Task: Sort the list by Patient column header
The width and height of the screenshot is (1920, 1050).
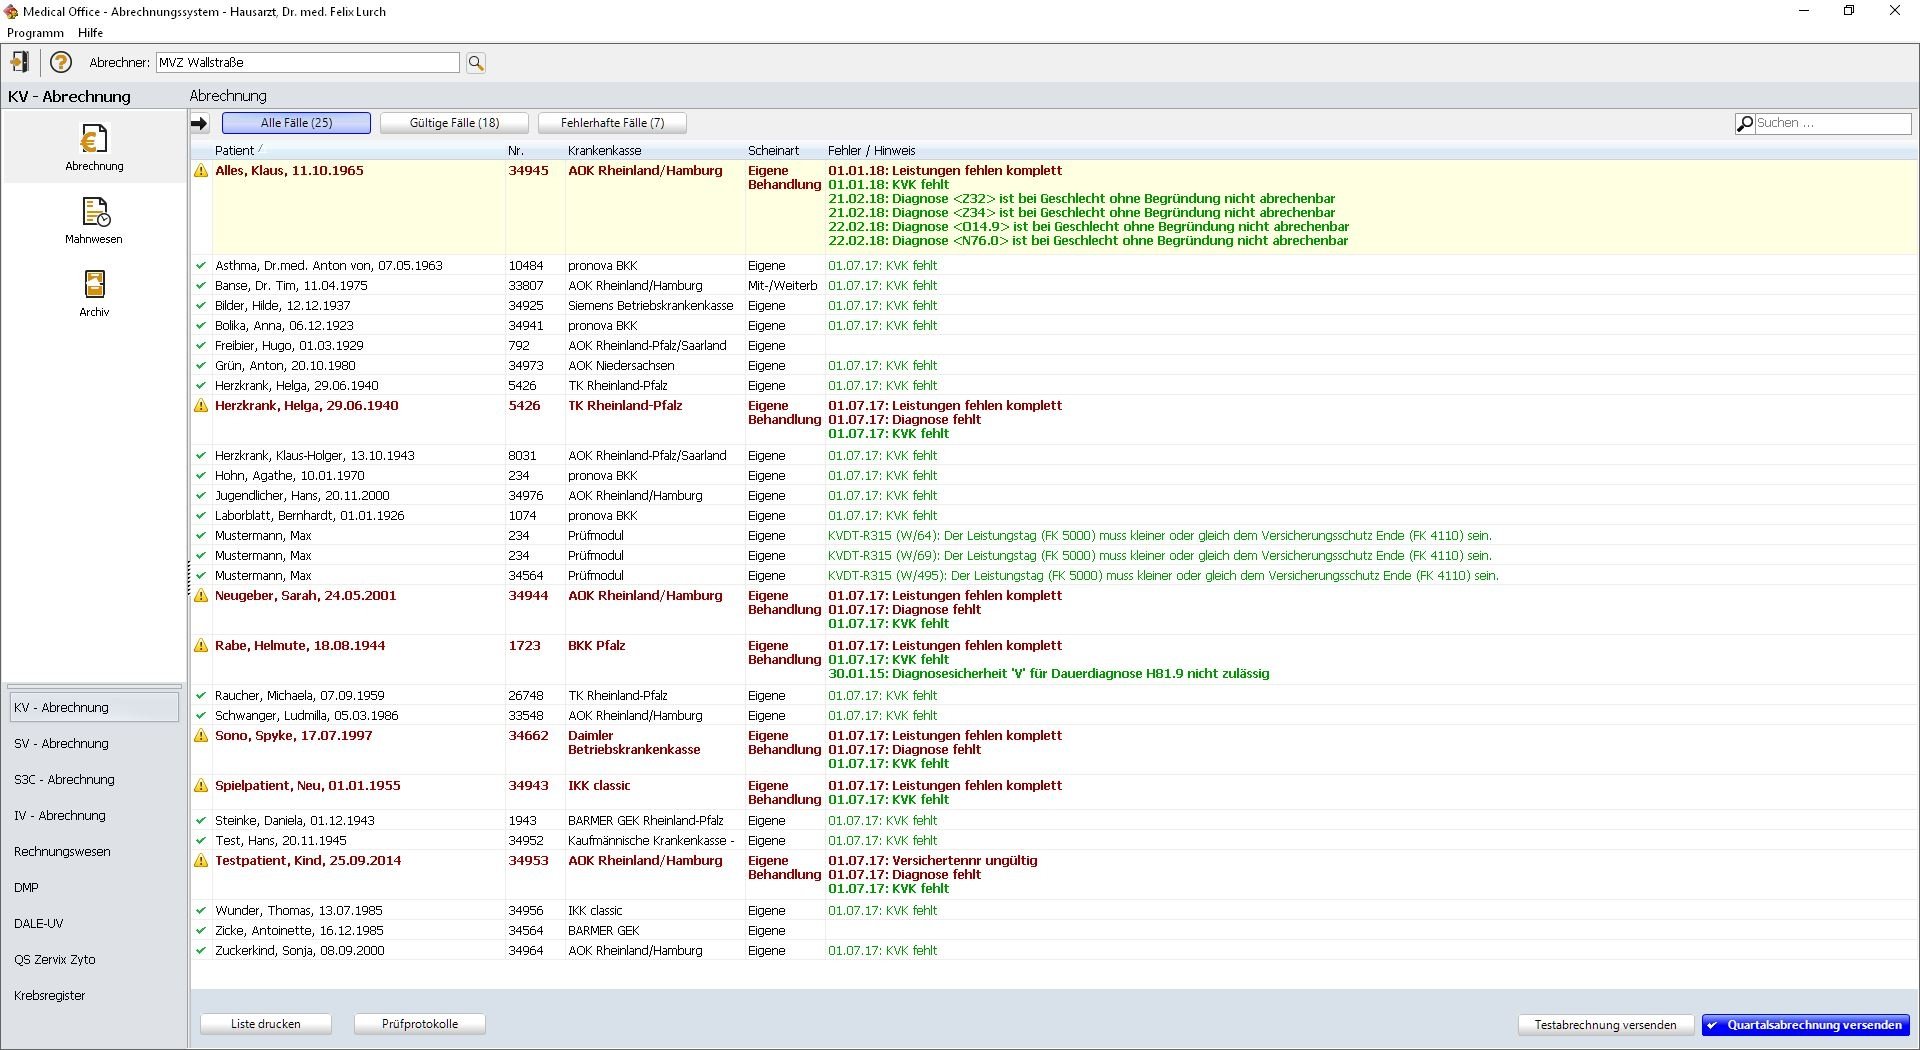Action: 235,150
